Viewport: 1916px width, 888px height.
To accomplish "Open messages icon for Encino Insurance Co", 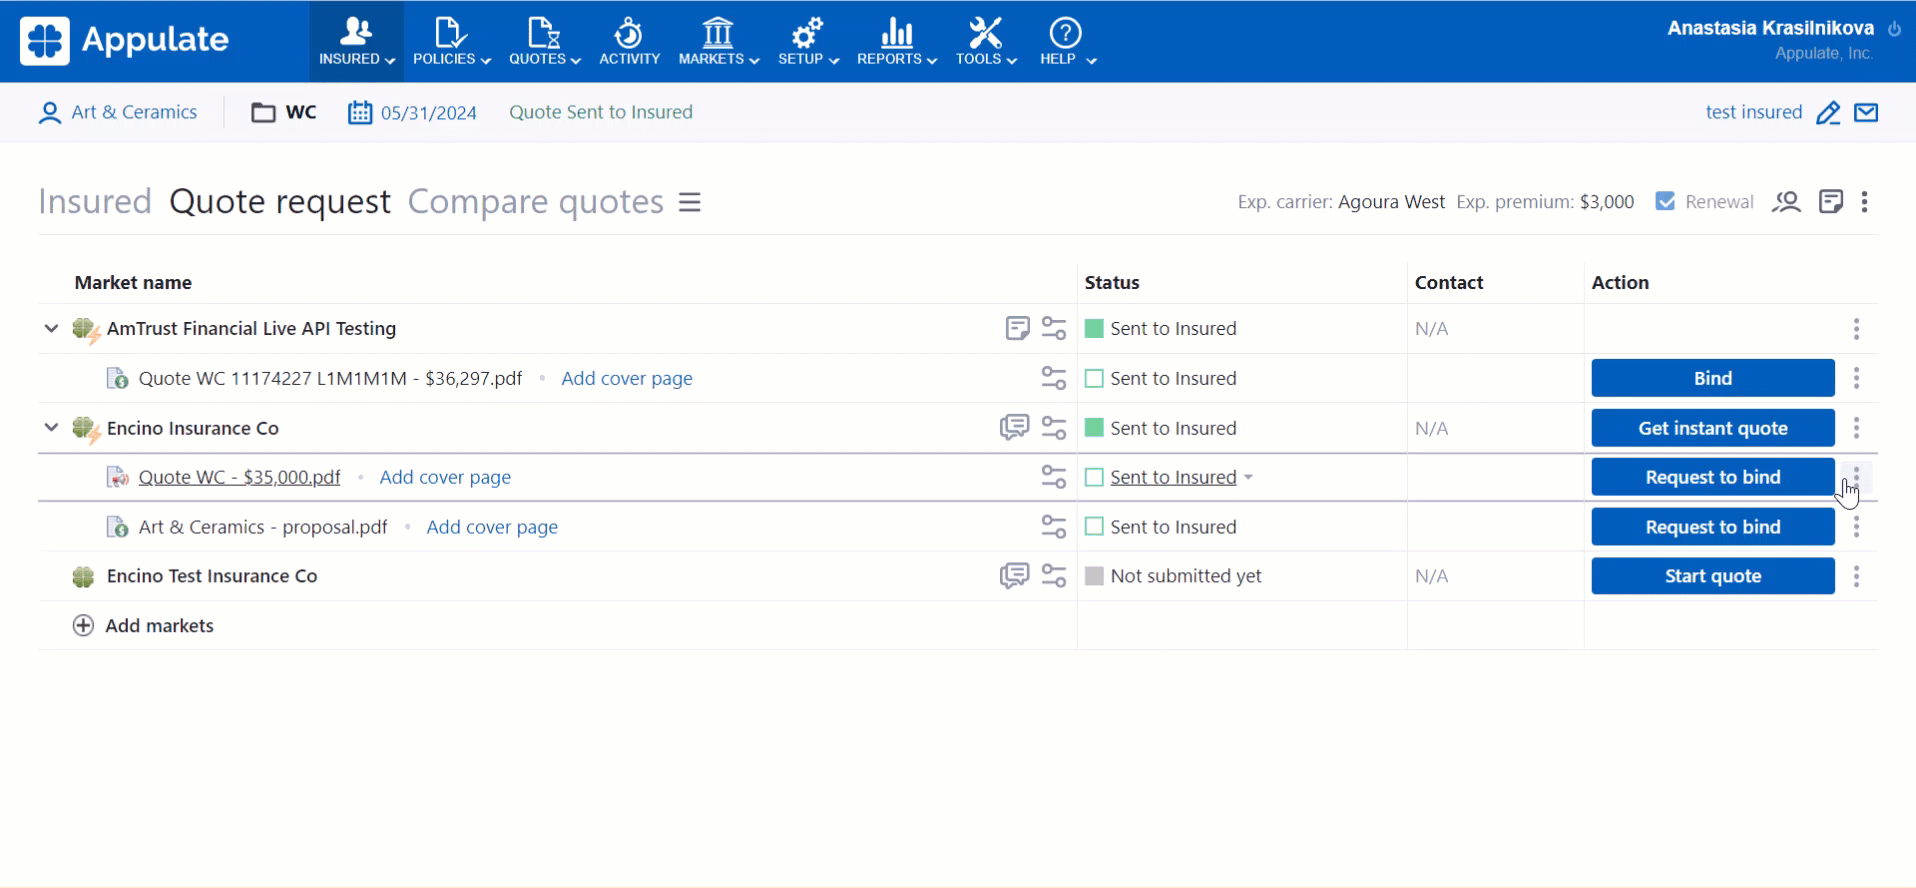I will coord(1014,427).
